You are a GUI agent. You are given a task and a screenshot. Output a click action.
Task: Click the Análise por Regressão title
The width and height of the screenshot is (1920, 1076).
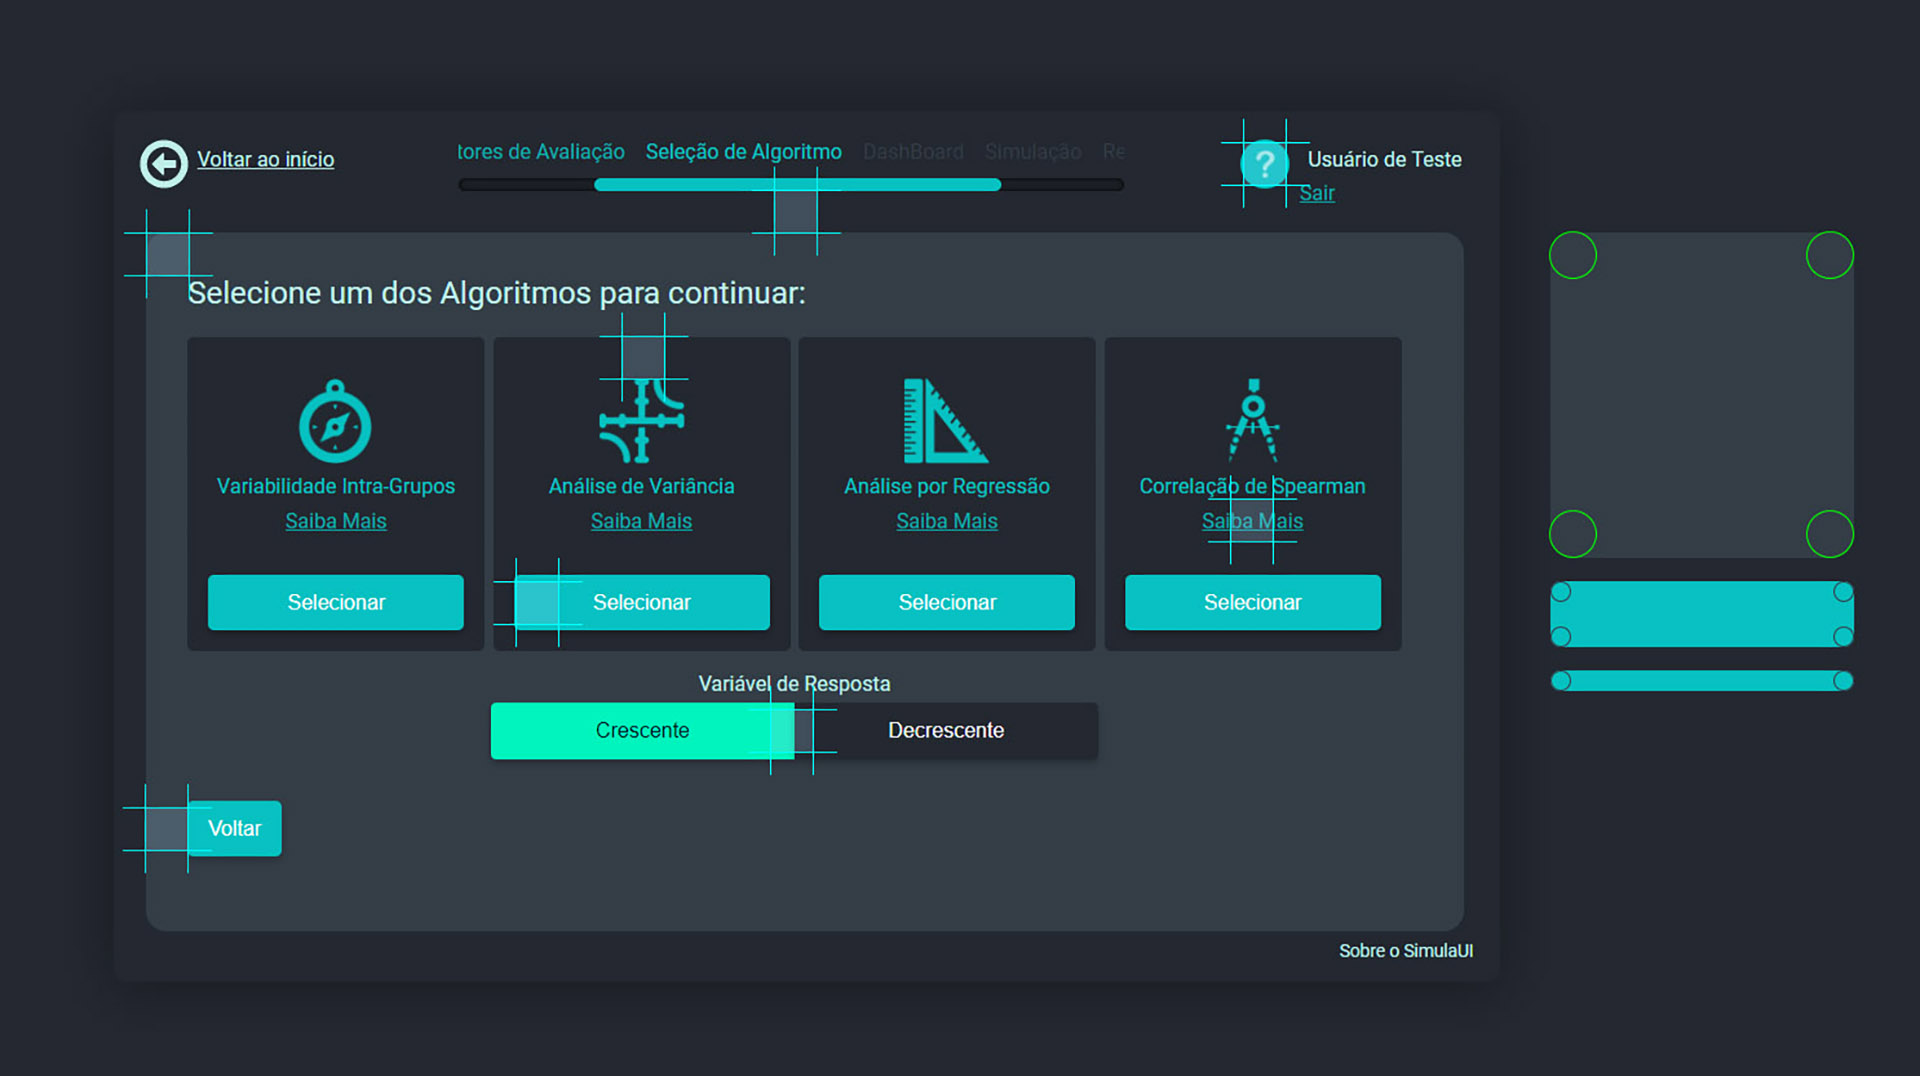point(947,486)
